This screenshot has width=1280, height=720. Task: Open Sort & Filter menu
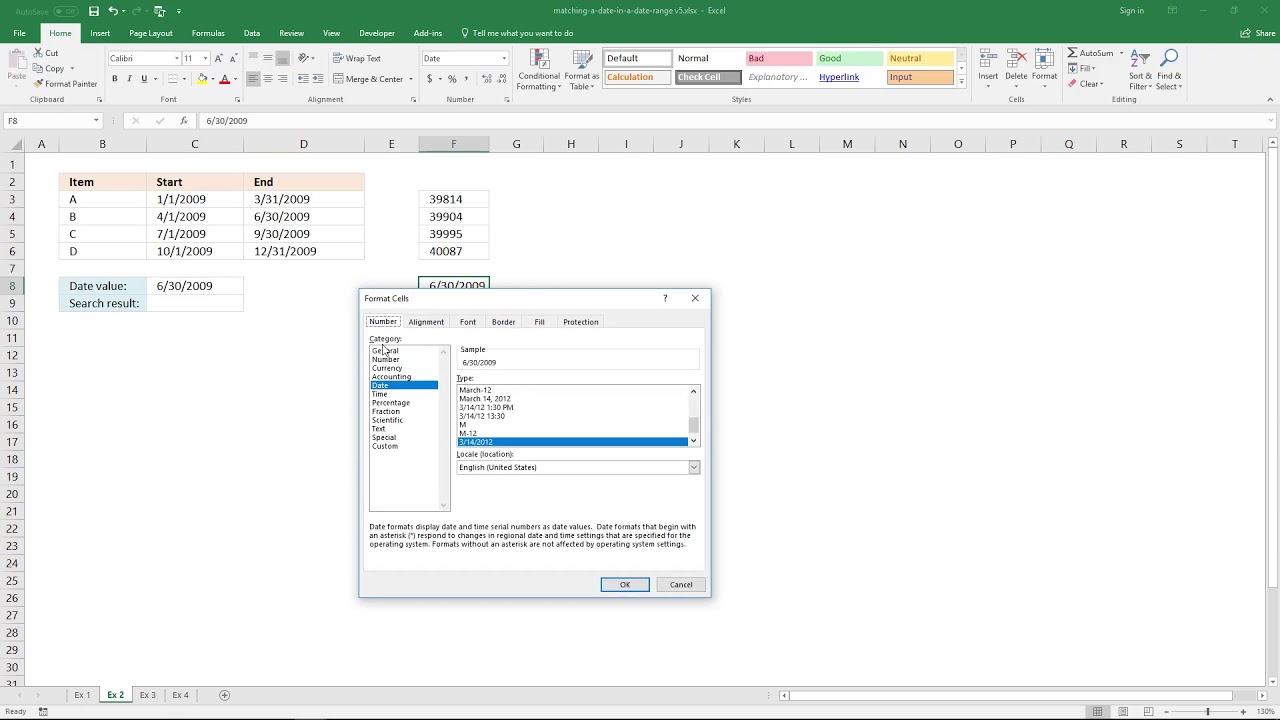[x=1140, y=68]
